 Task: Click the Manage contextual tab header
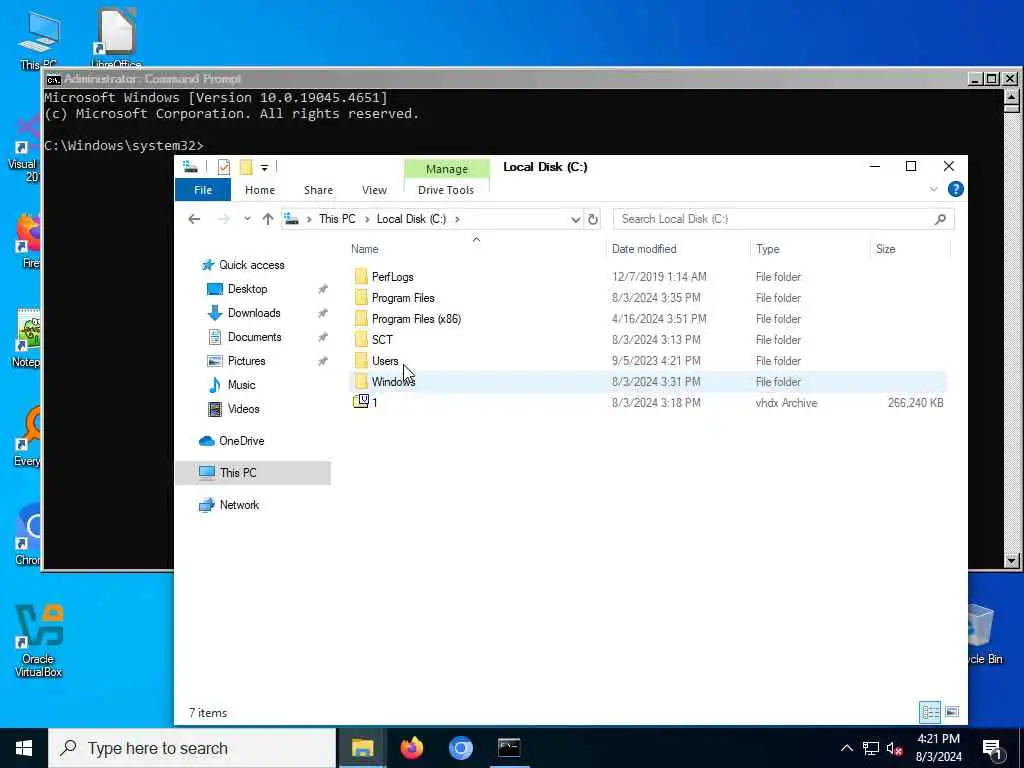[447, 169]
